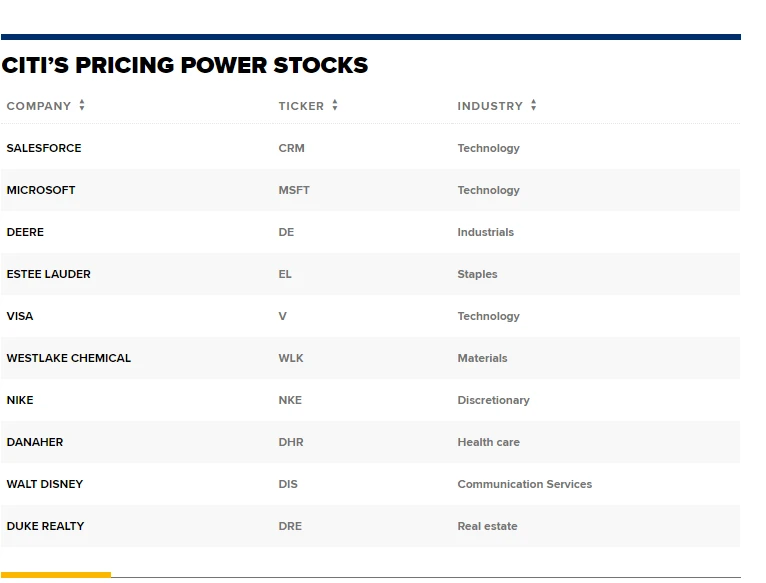Image resolution: width=766 pixels, height=583 pixels.
Task: Click the Duke Realty company name
Action: coord(45,526)
